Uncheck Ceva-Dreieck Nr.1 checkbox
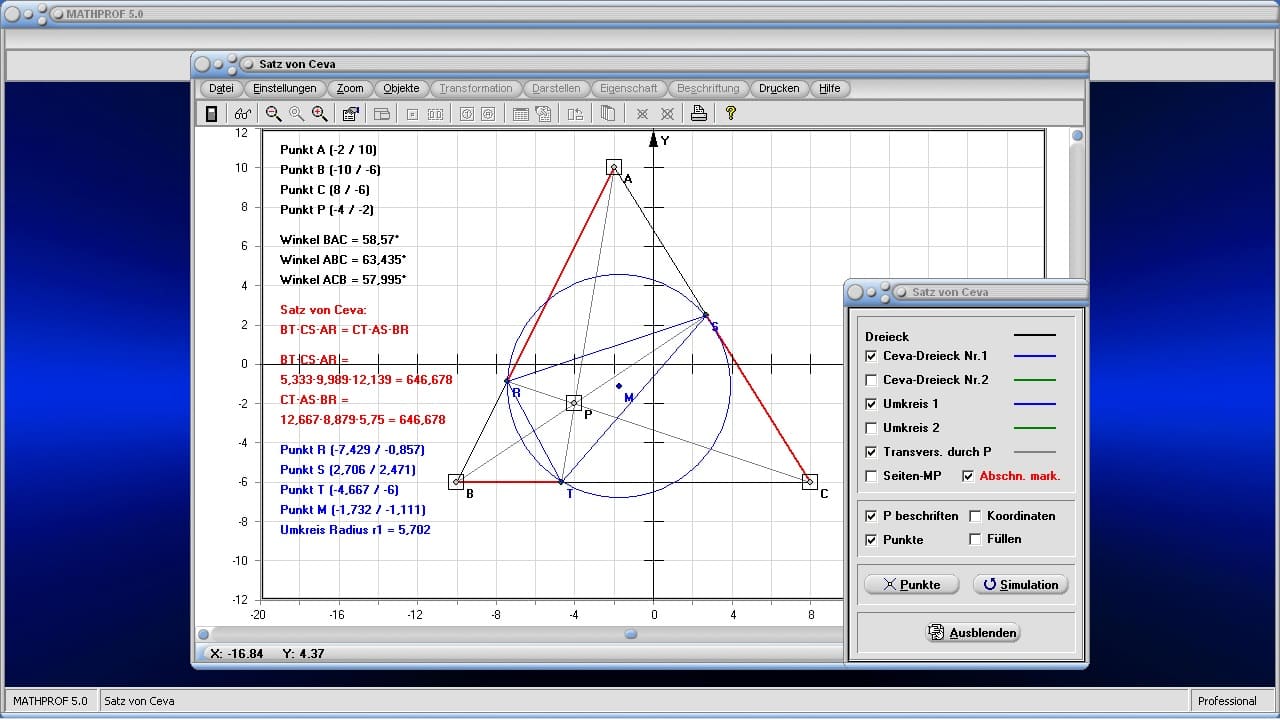Screen dimensions: 1280x720 click(871, 356)
